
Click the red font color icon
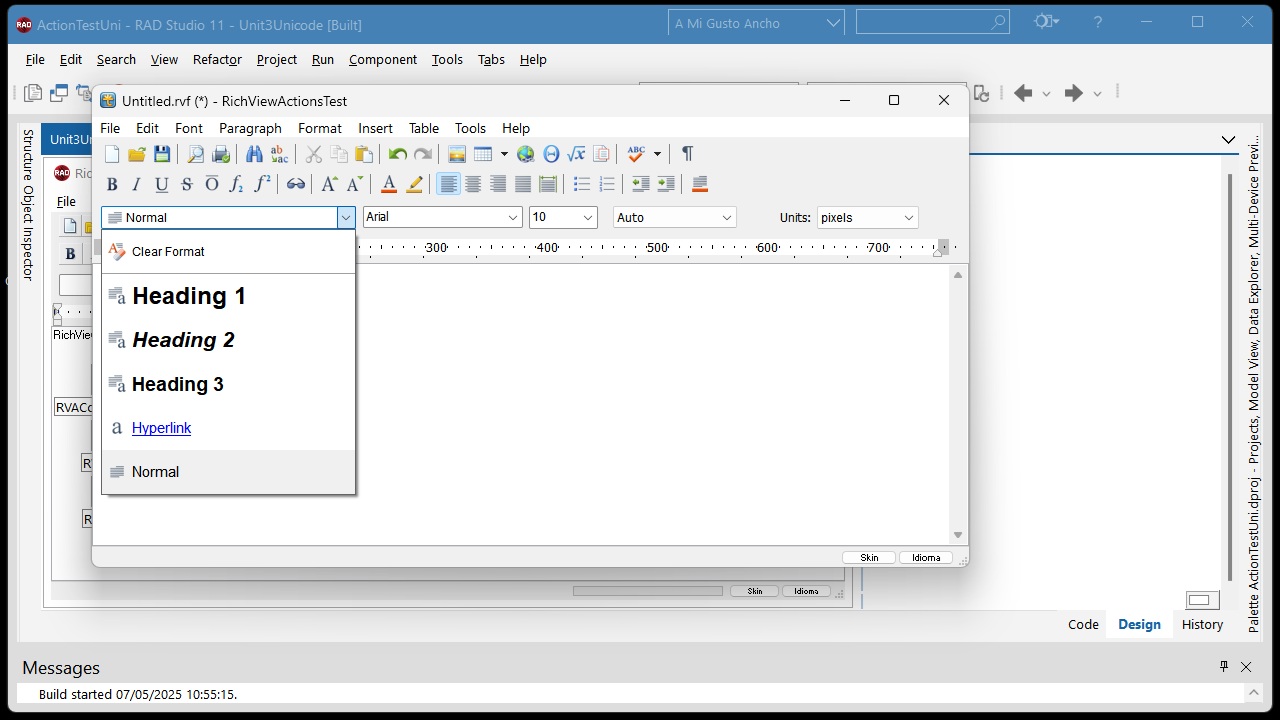pyautogui.click(x=389, y=184)
